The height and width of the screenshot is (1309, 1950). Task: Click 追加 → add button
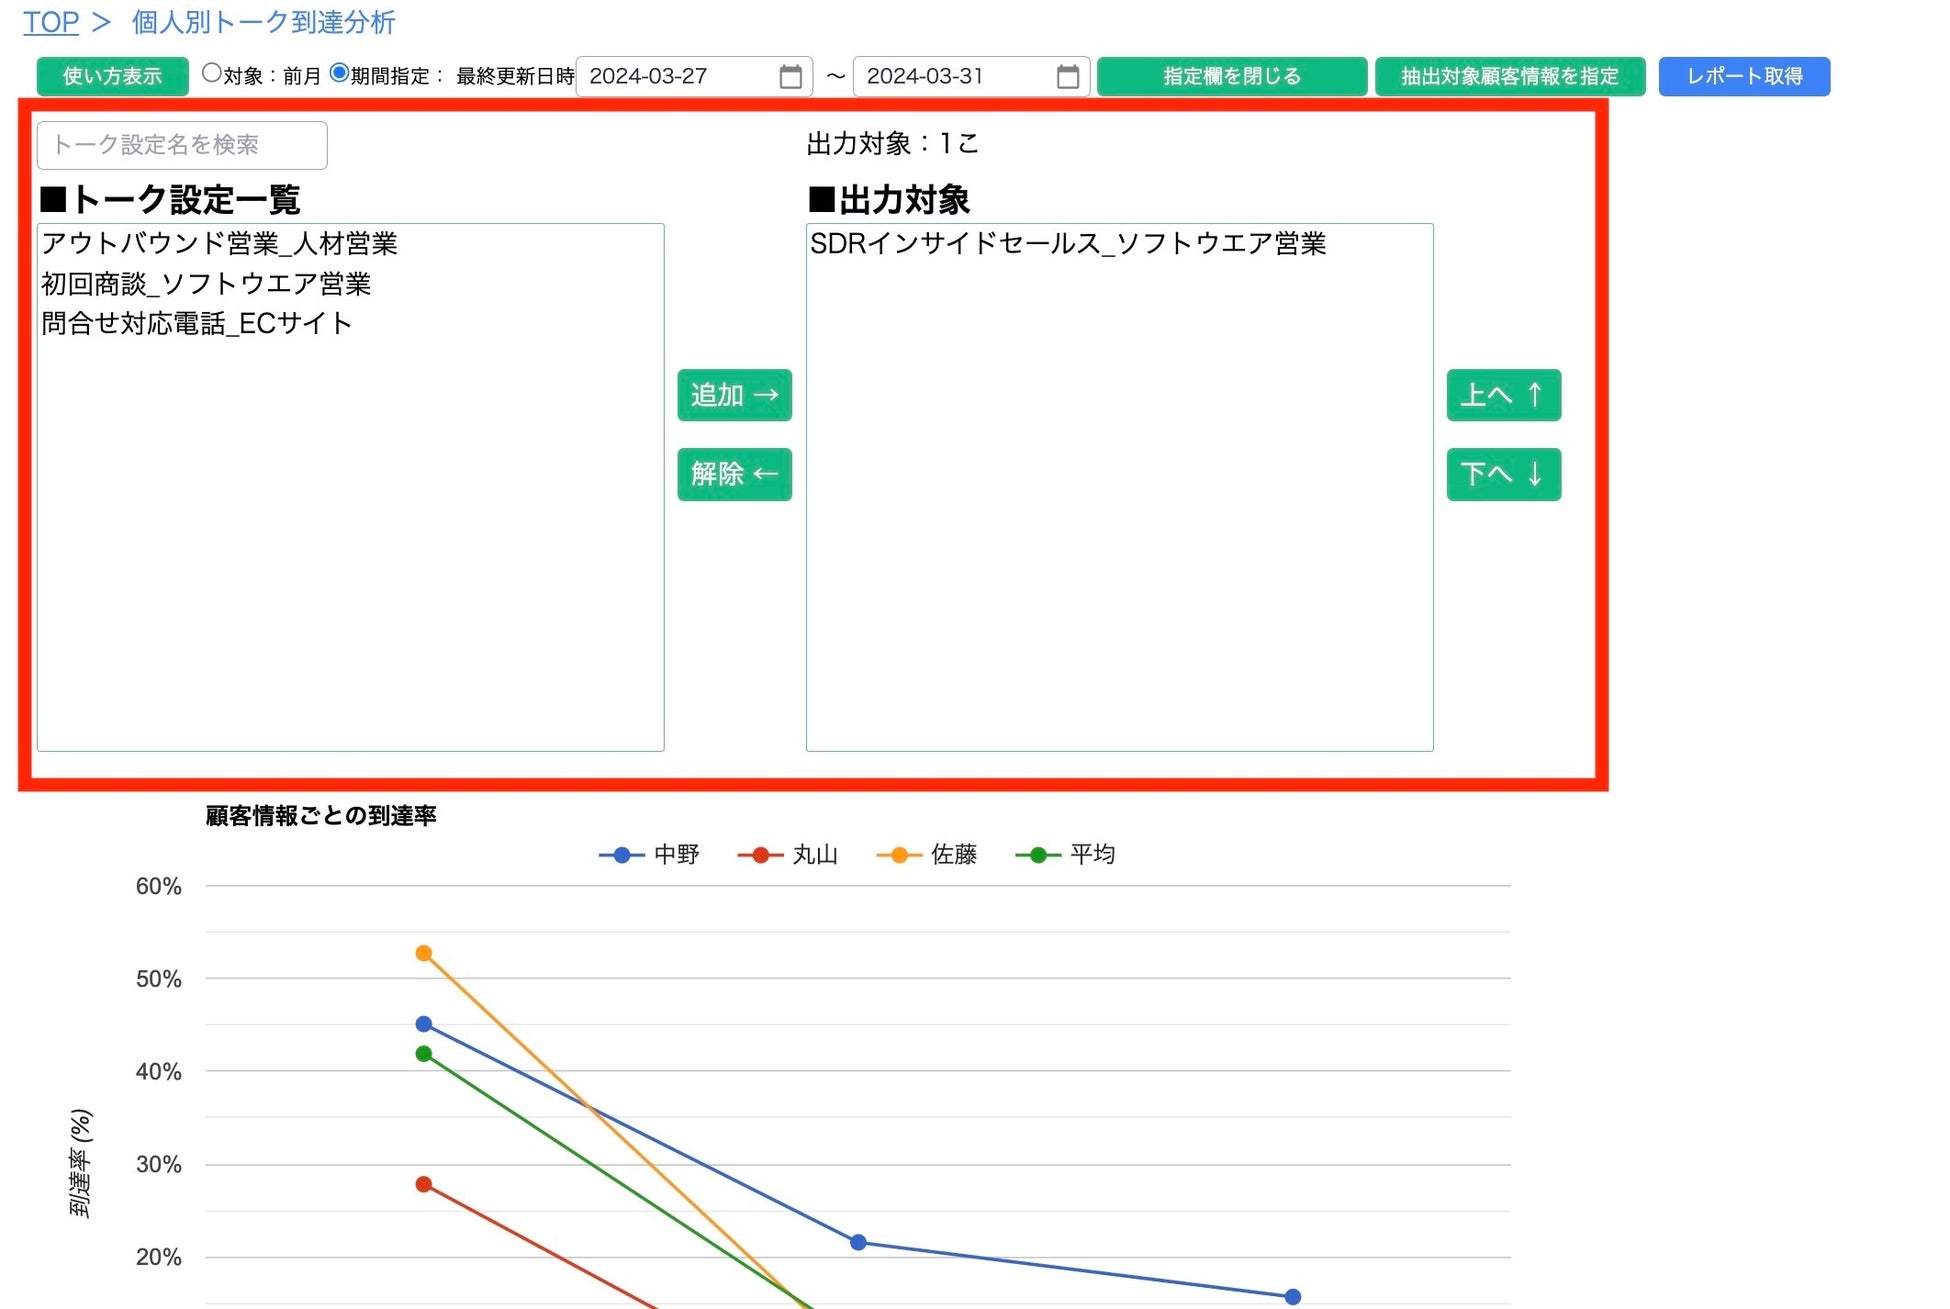(x=734, y=395)
